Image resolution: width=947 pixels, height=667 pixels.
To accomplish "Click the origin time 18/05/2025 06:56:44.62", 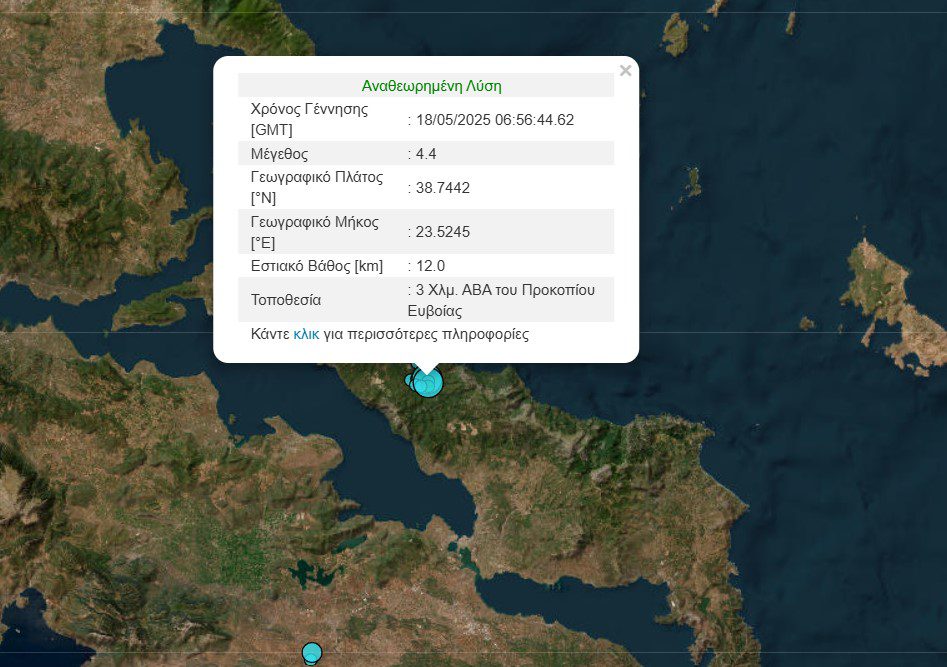I will [x=494, y=120].
